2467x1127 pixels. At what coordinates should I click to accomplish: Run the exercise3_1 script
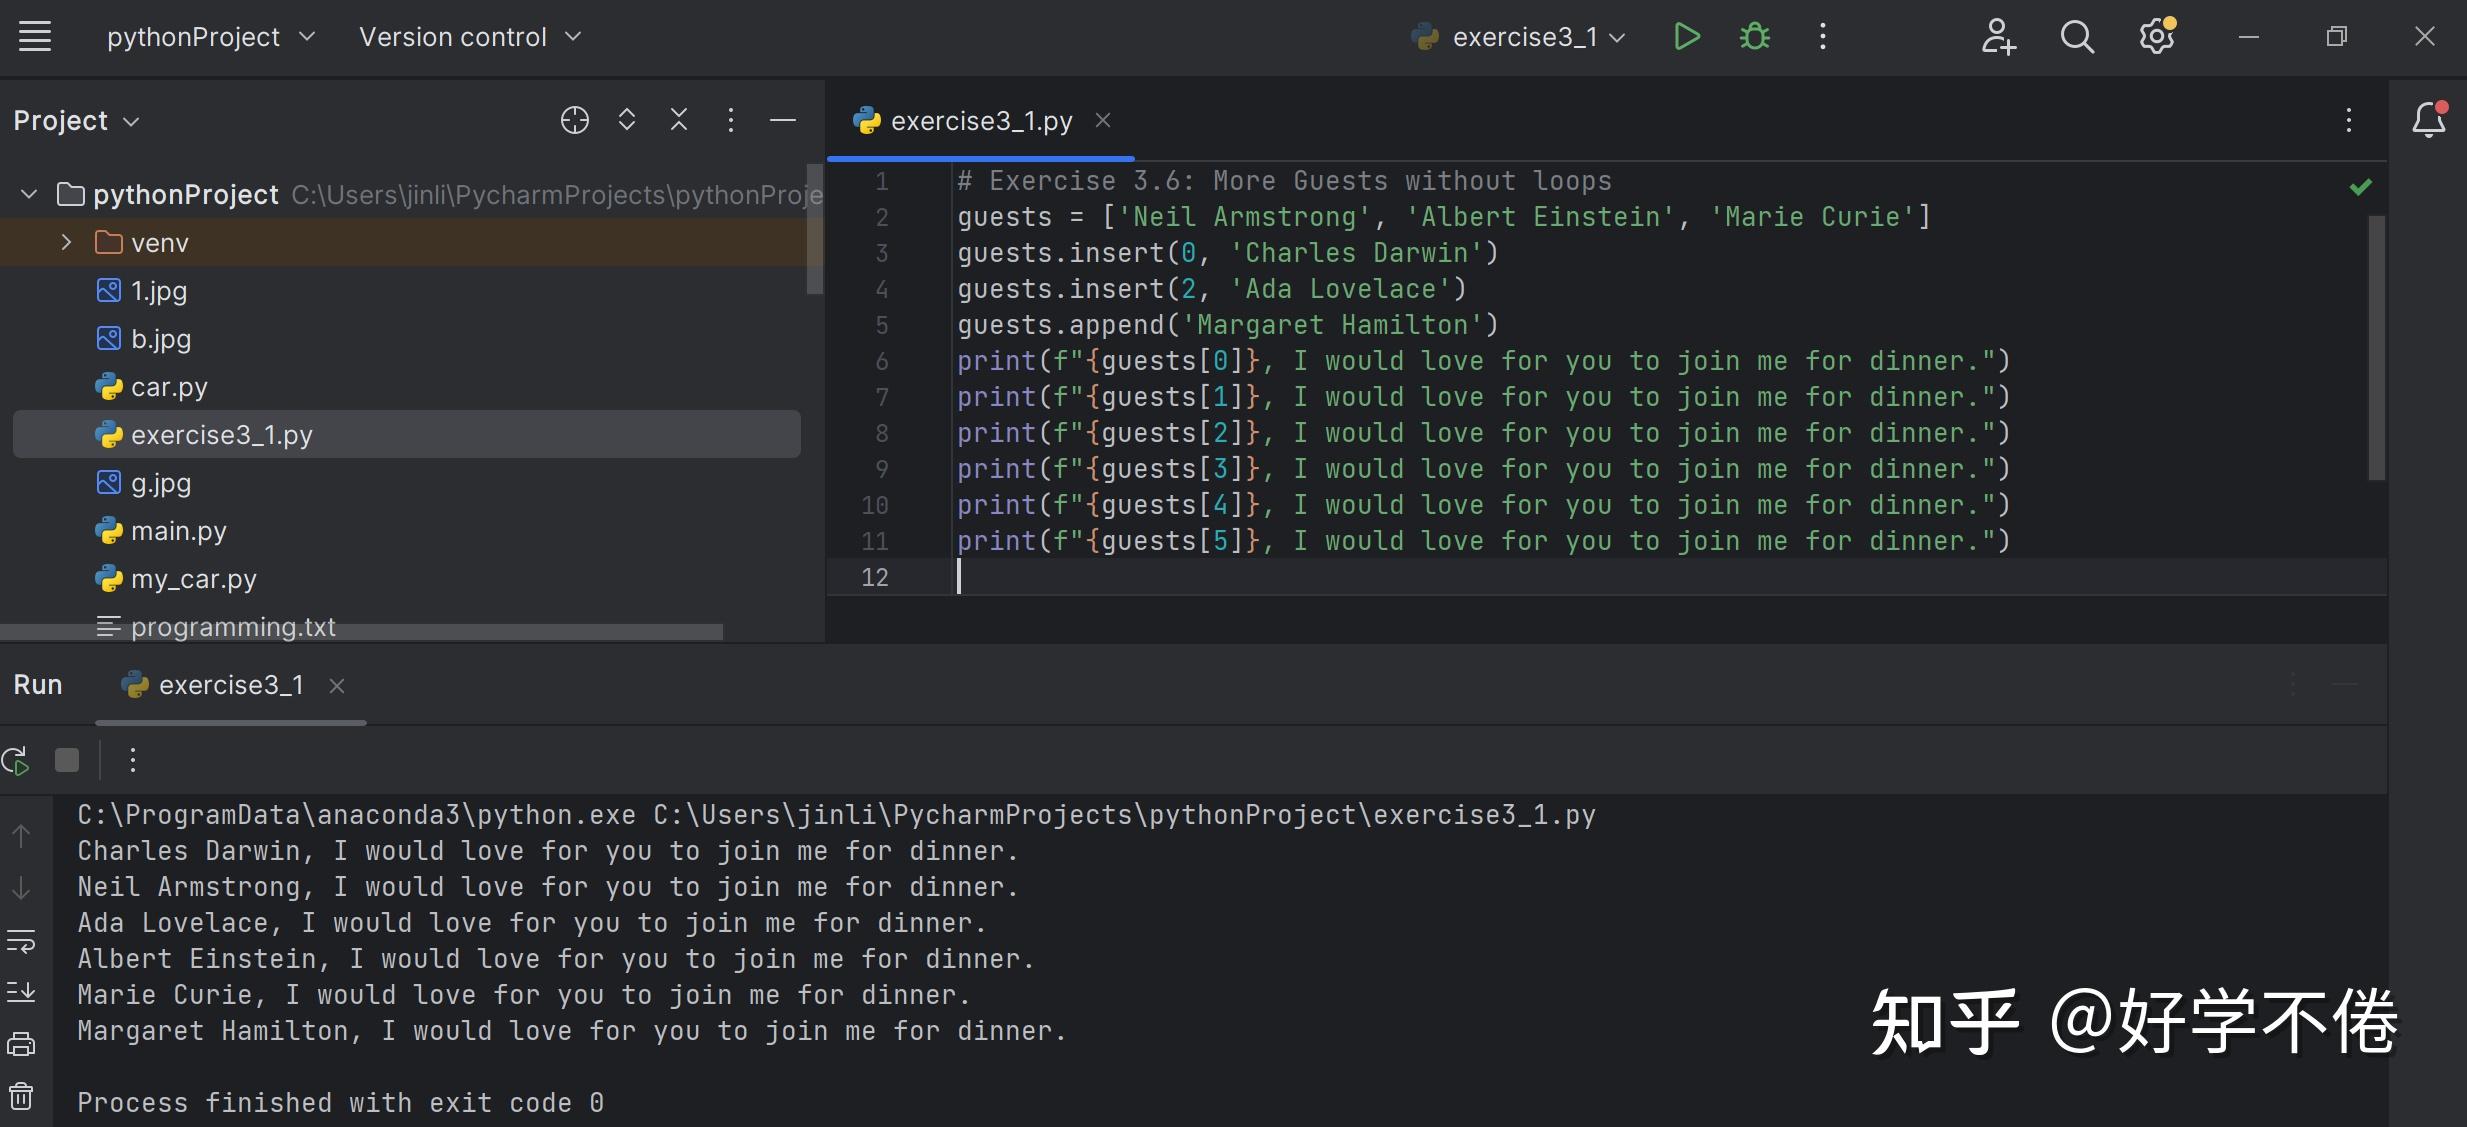(1686, 36)
